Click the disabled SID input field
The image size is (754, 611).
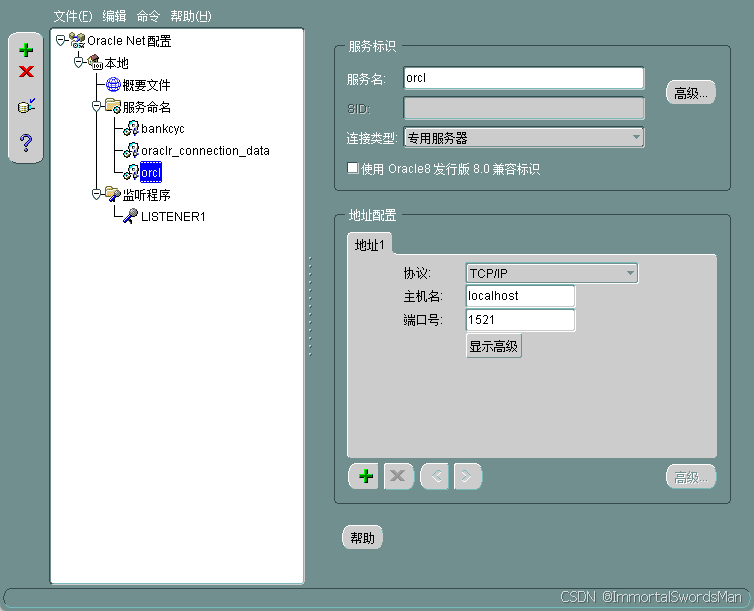[524, 108]
